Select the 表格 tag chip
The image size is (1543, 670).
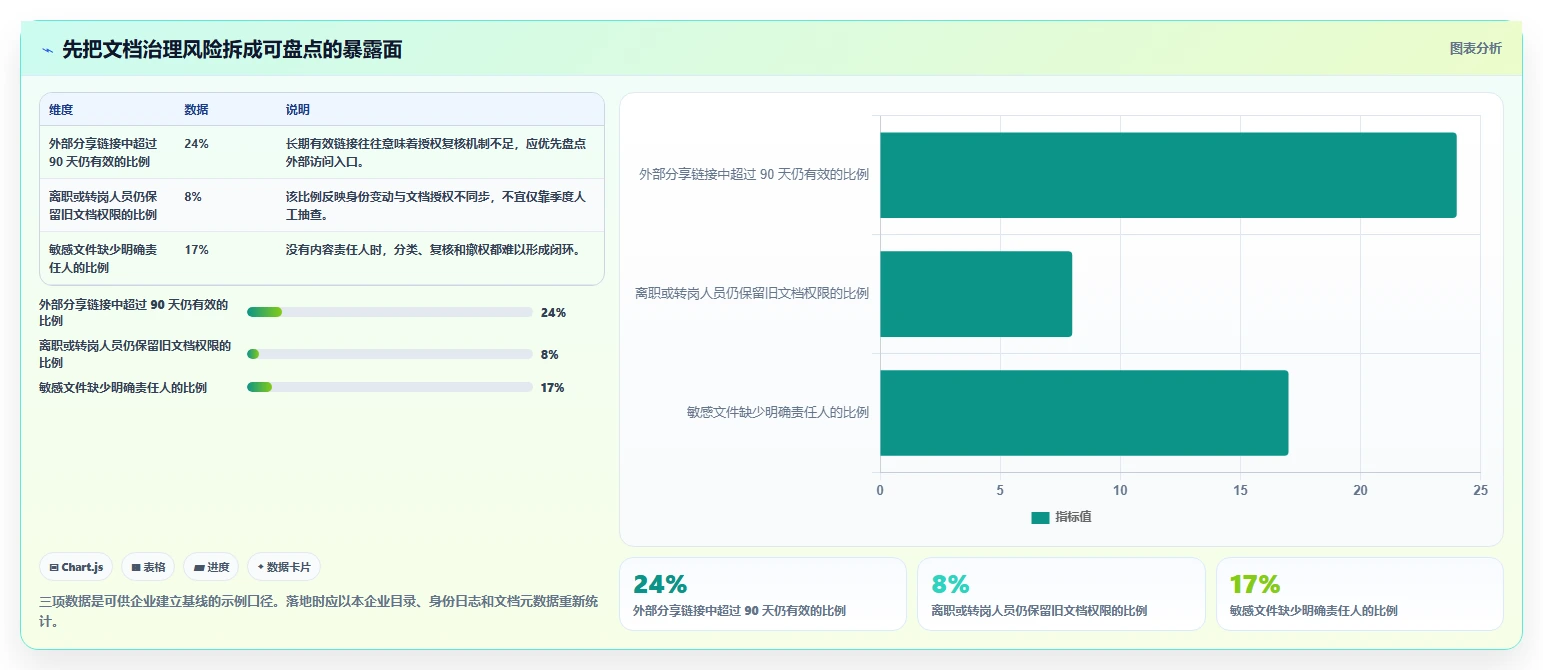point(148,567)
